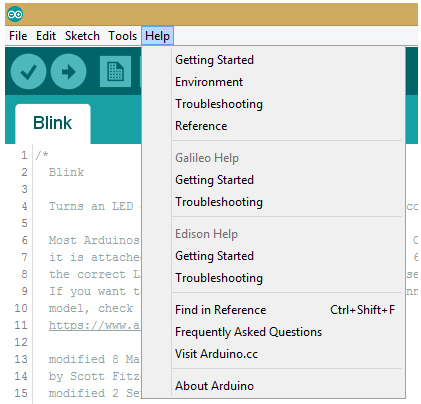
Task: Open the File menu
Action: pos(18,36)
